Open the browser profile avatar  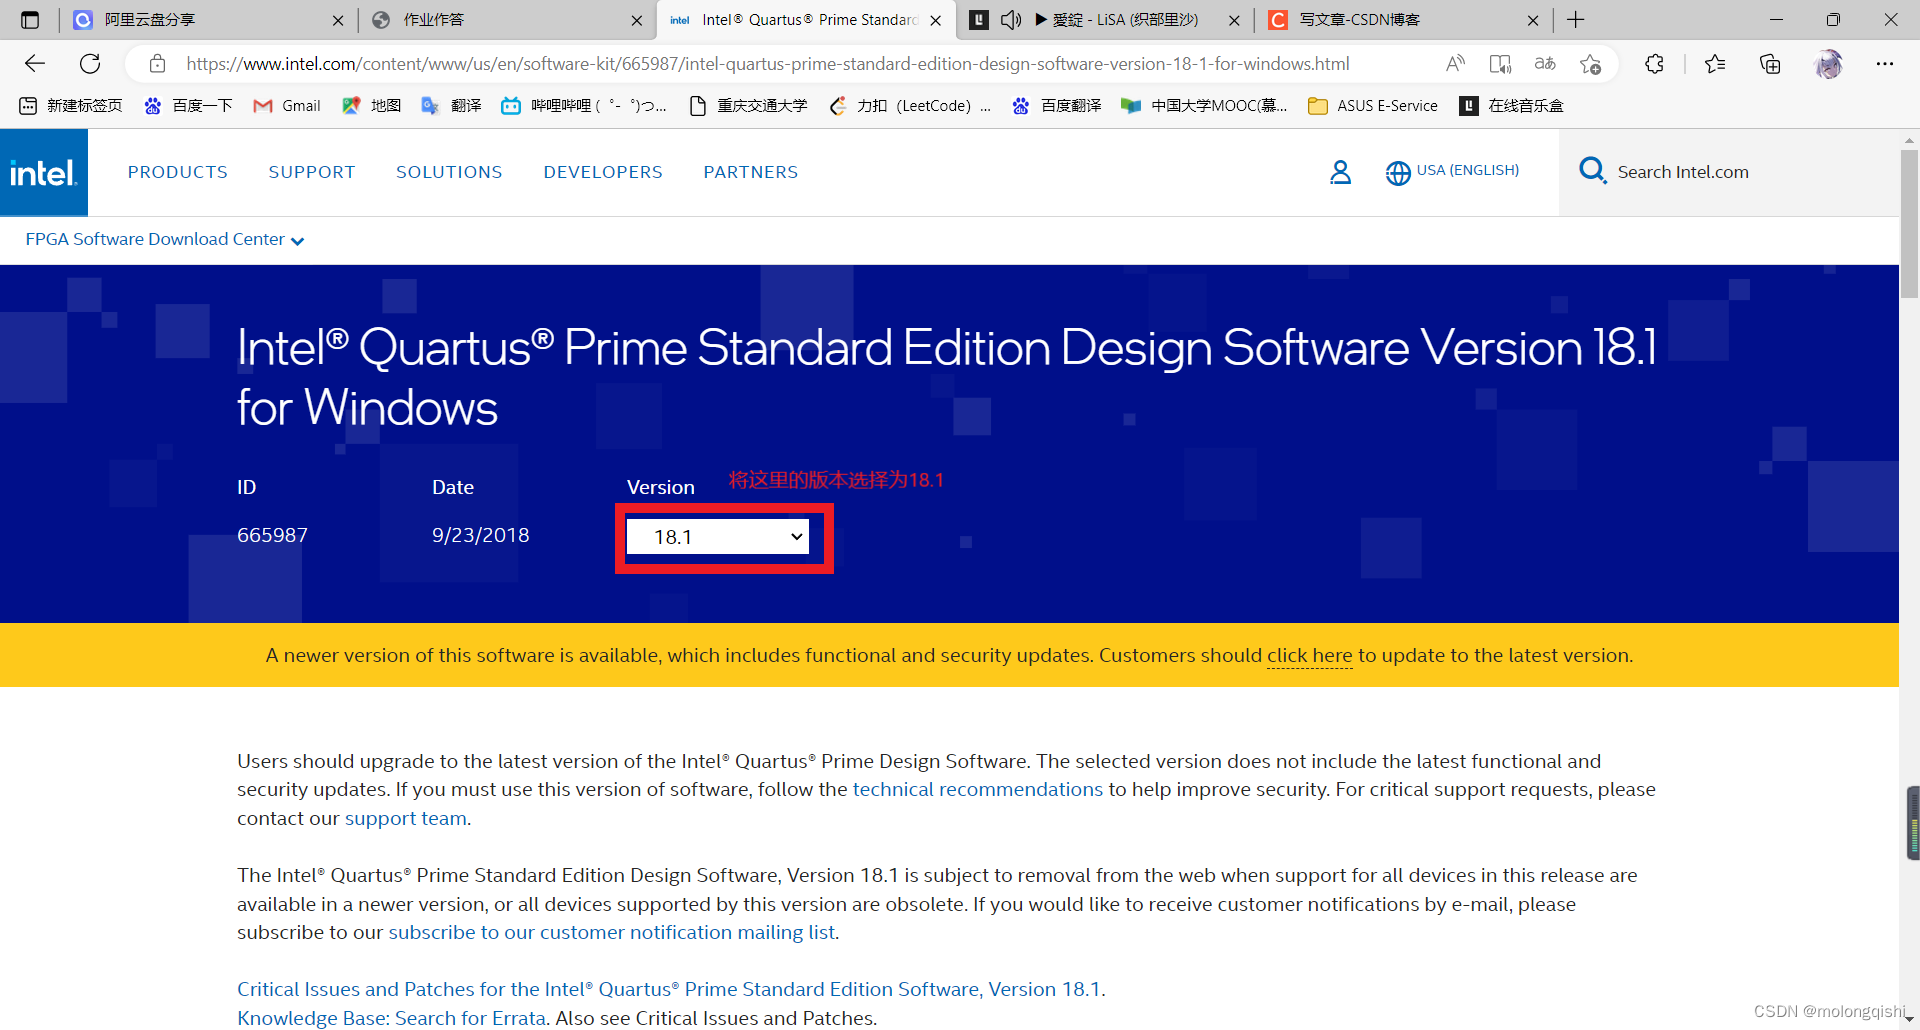point(1828,64)
